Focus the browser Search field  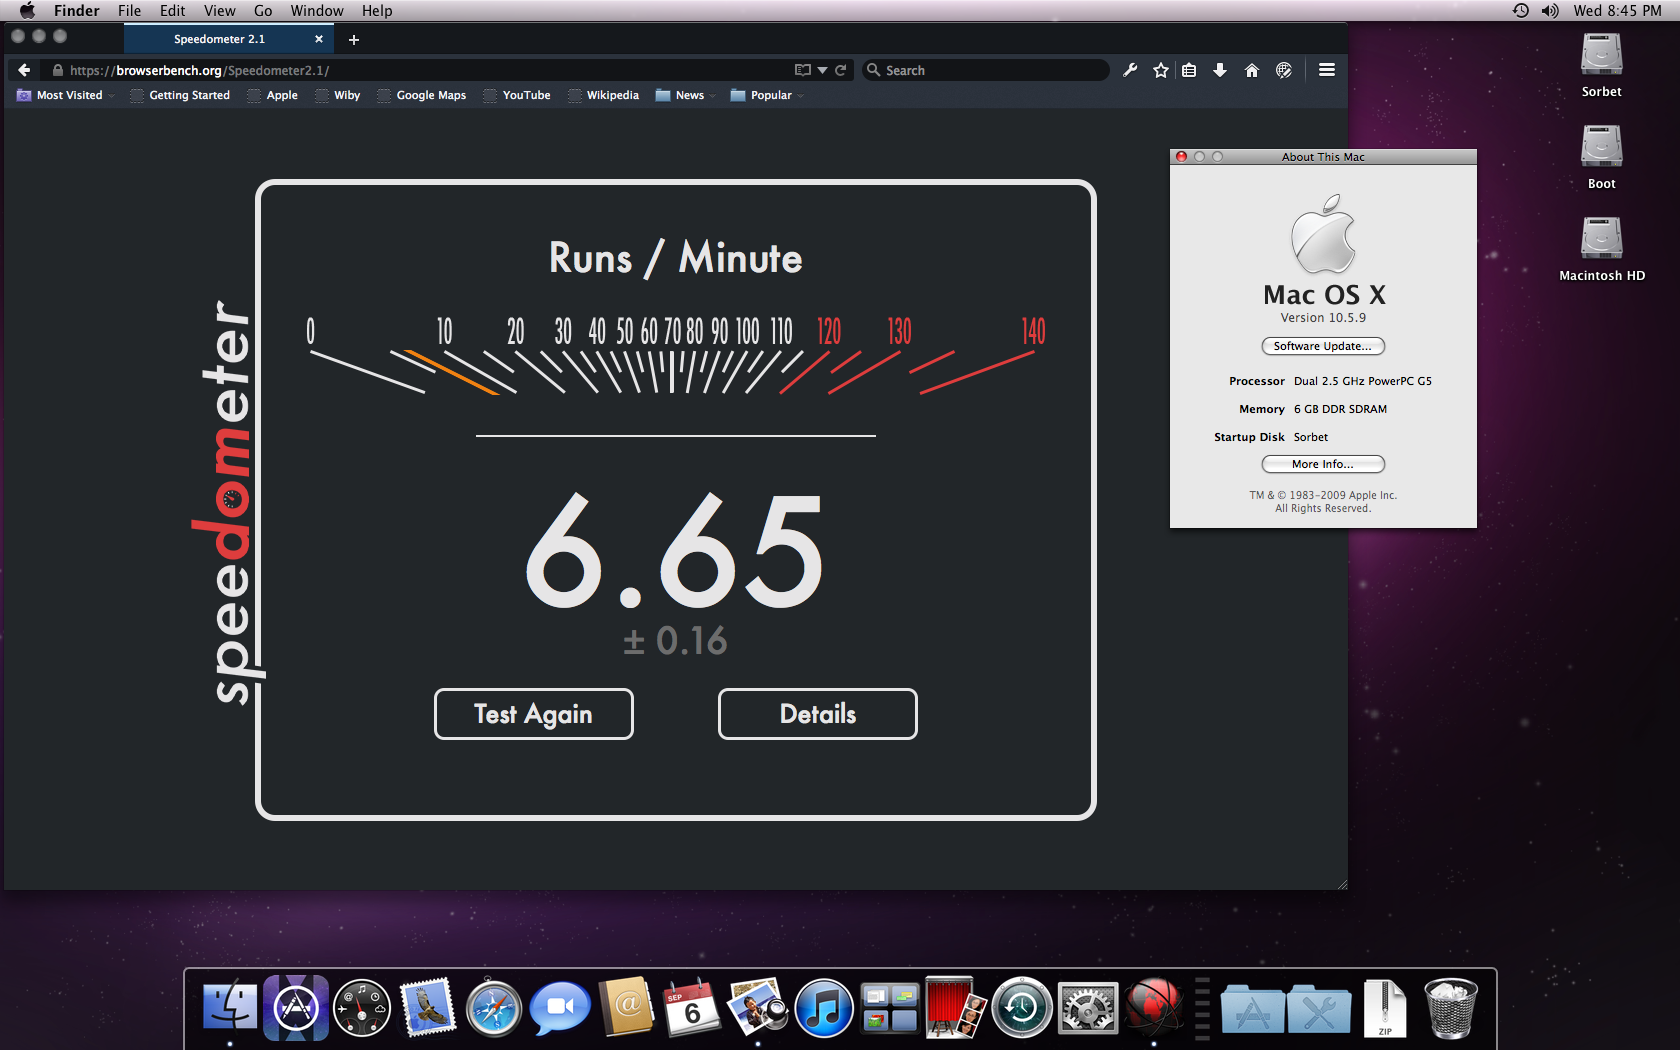pyautogui.click(x=985, y=70)
